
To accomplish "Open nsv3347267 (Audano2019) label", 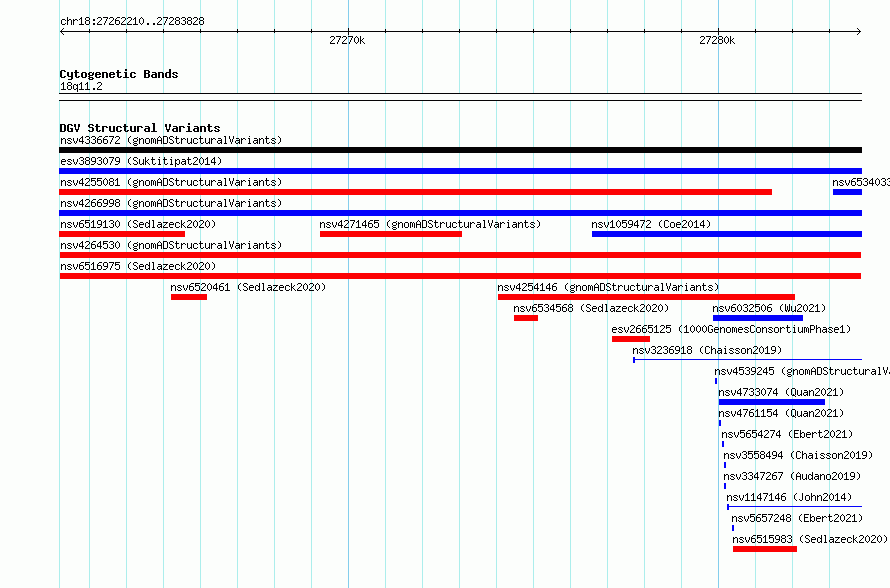I will [792, 476].
